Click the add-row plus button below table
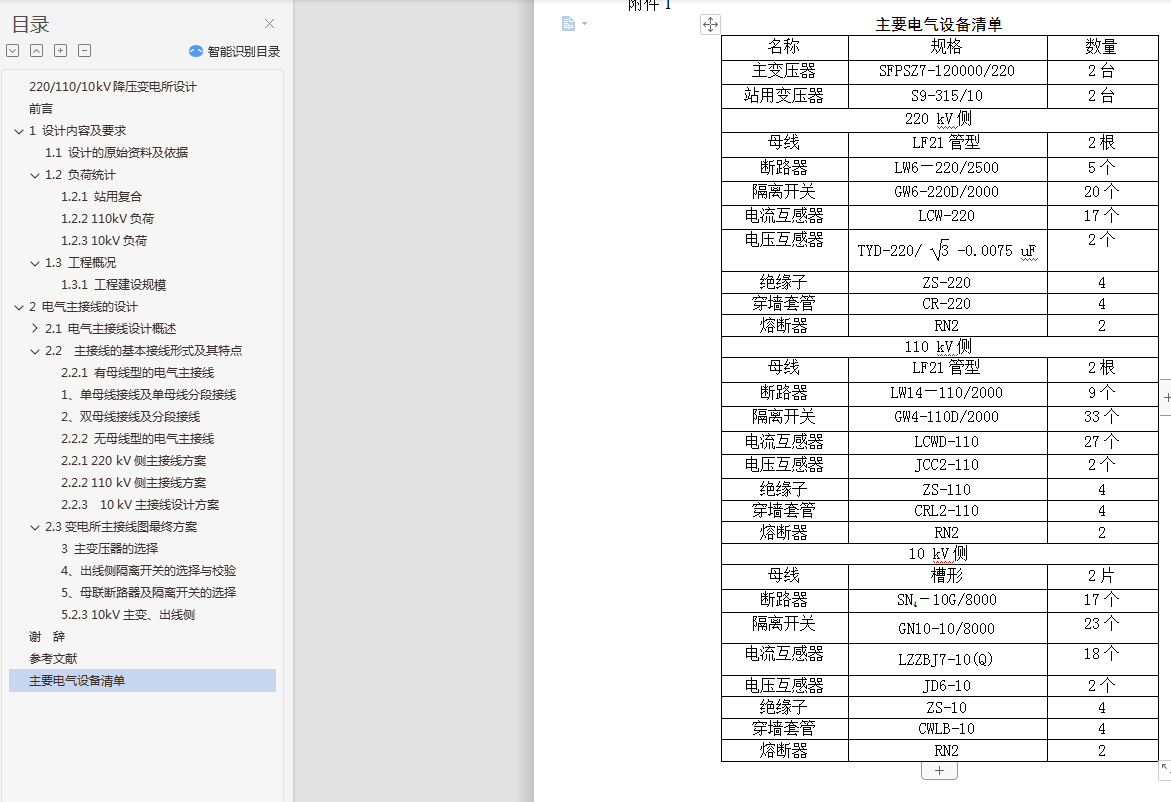The image size is (1171, 802). (x=939, y=771)
